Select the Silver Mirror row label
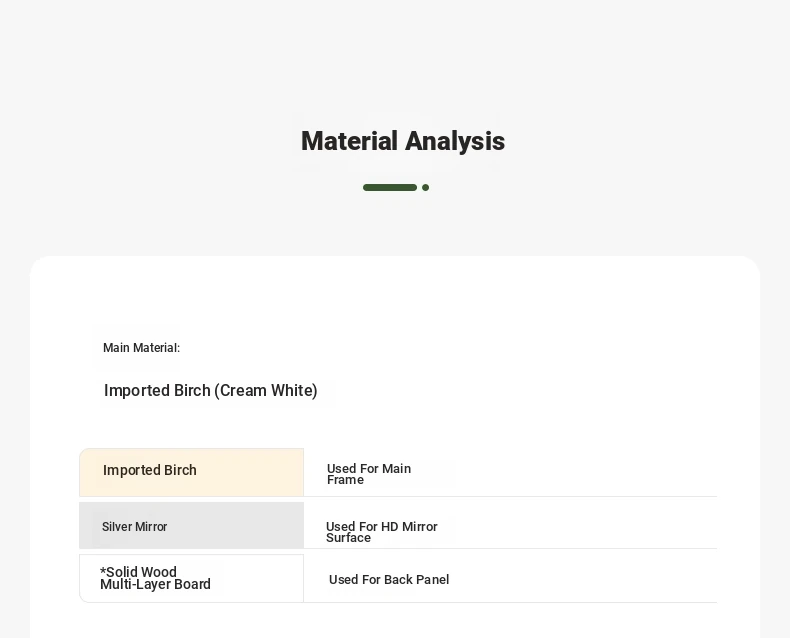 point(135,527)
